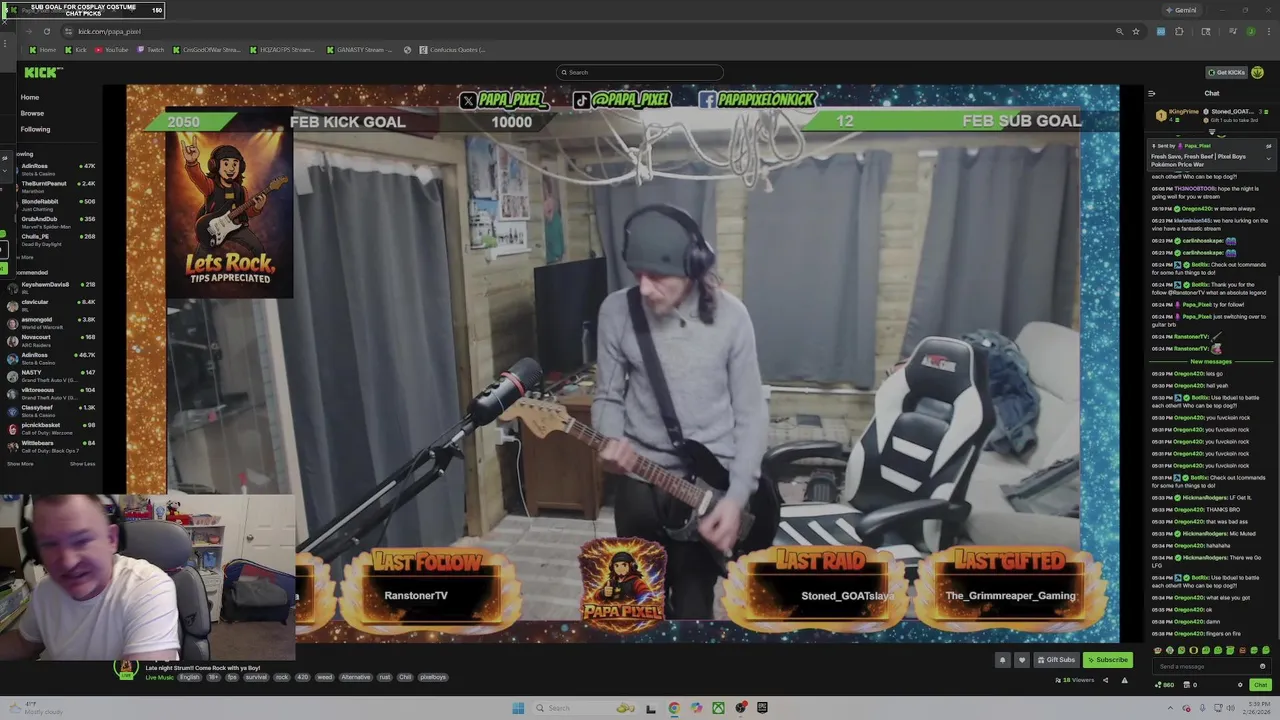This screenshot has width=1280, height=720.
Task: Open the Kick bookmark
Action: click(x=76, y=50)
